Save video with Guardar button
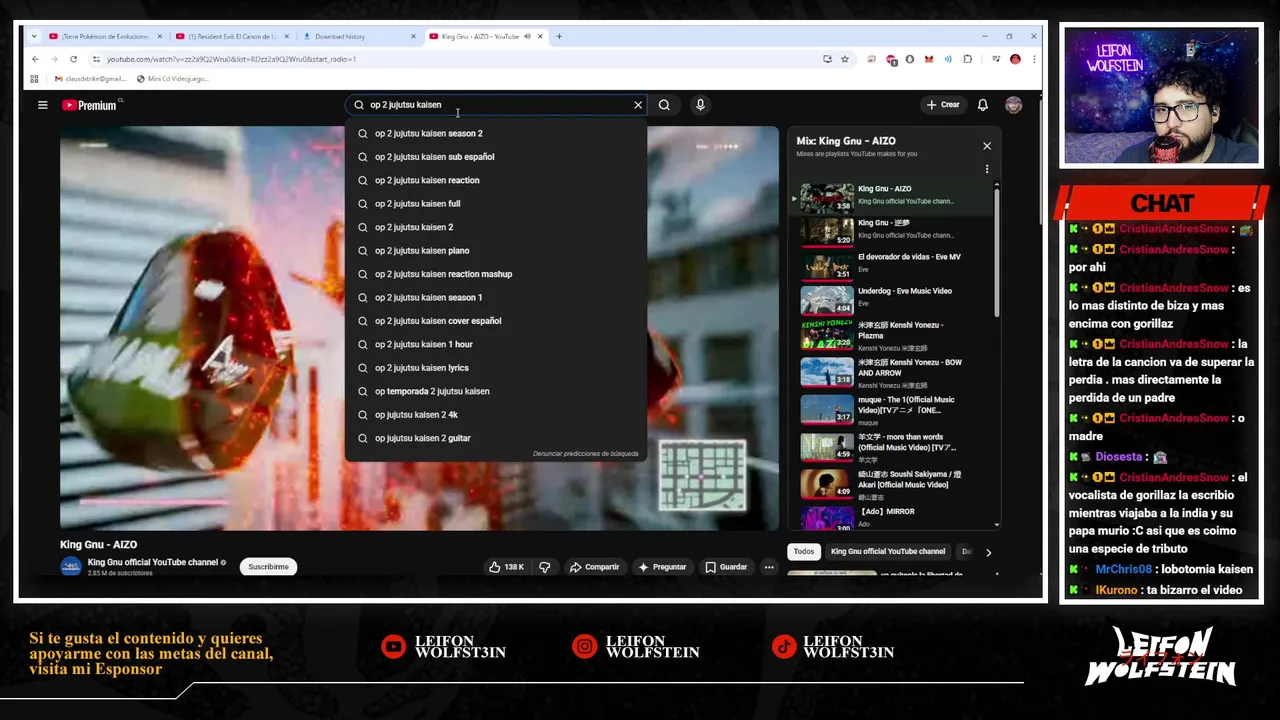 coord(726,567)
